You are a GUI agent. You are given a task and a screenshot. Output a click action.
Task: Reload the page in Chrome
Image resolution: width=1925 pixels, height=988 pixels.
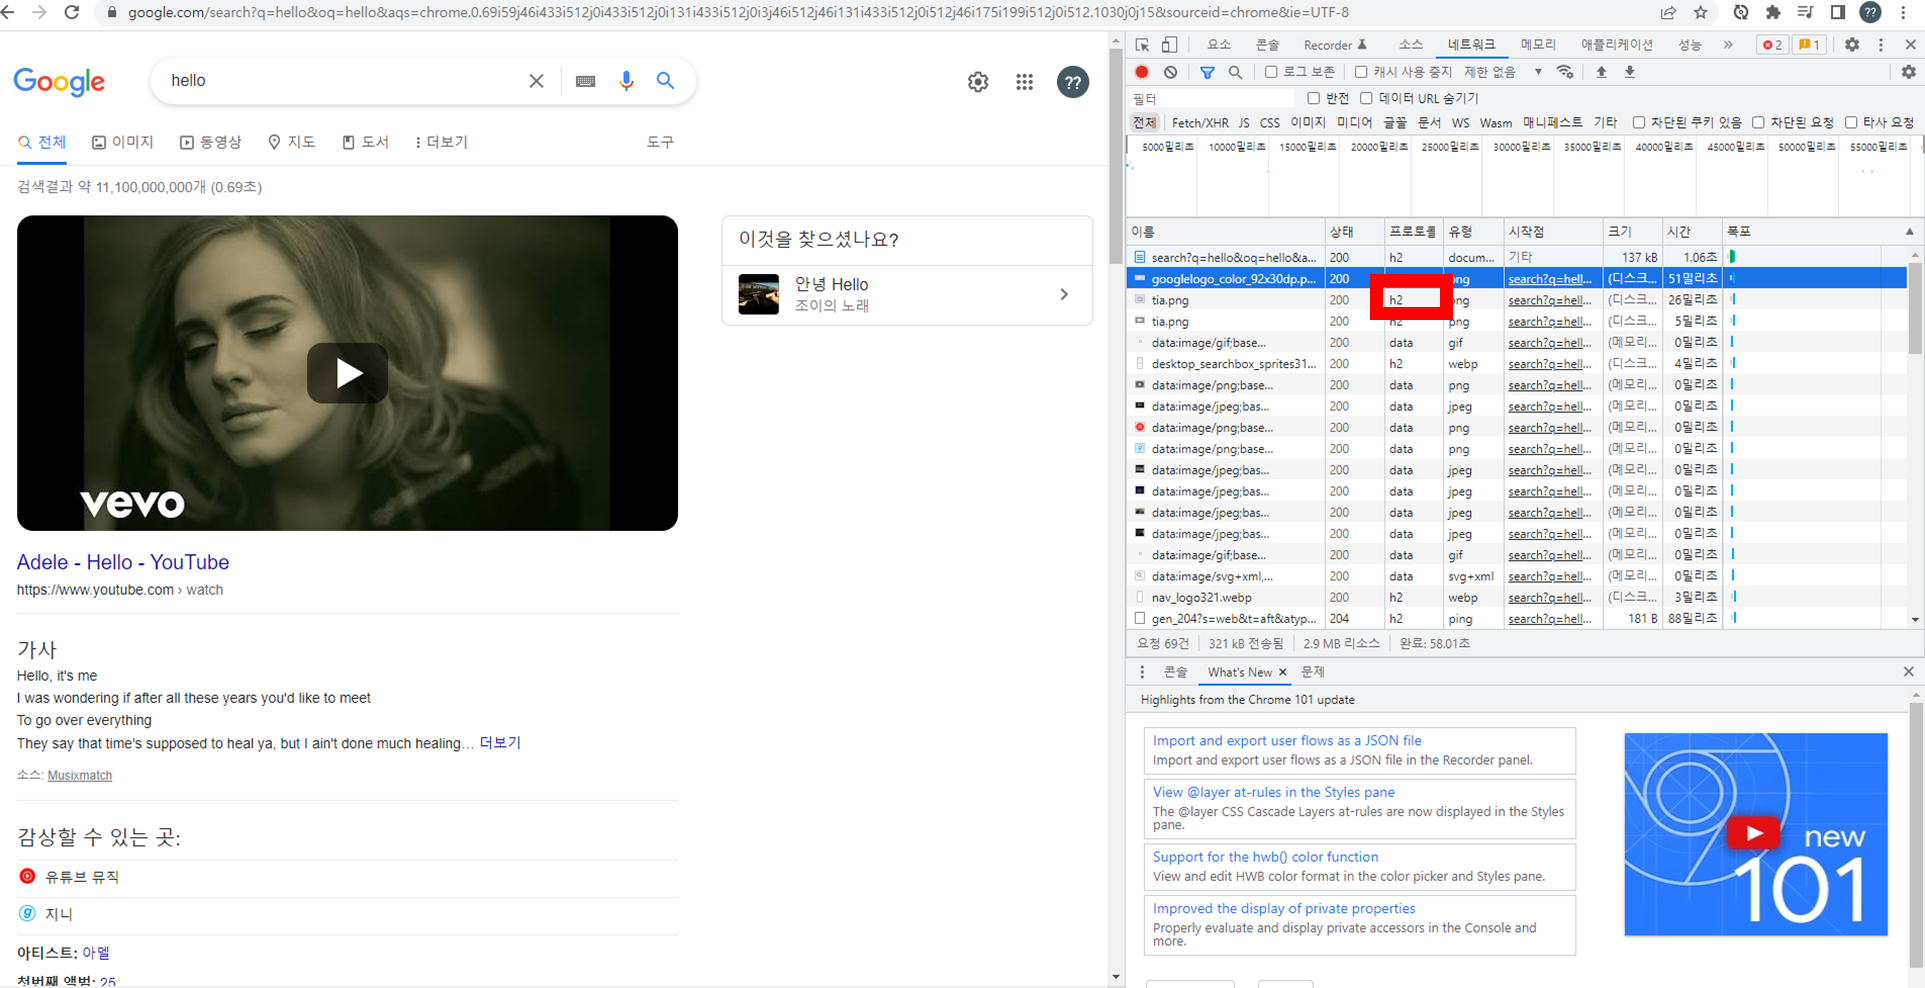pos(71,13)
